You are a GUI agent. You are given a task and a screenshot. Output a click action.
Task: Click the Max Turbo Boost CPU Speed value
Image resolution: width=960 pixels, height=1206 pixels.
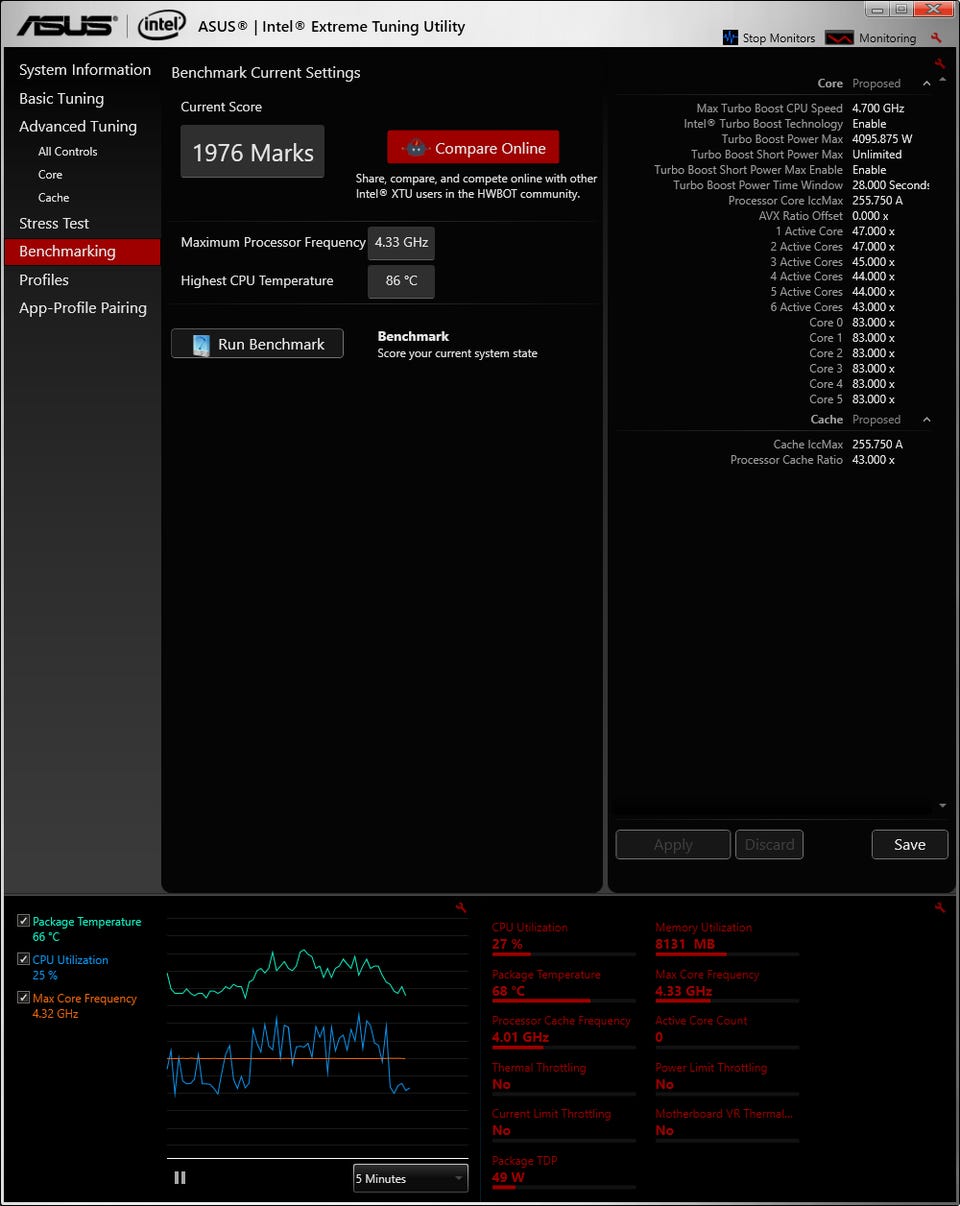tap(877, 108)
